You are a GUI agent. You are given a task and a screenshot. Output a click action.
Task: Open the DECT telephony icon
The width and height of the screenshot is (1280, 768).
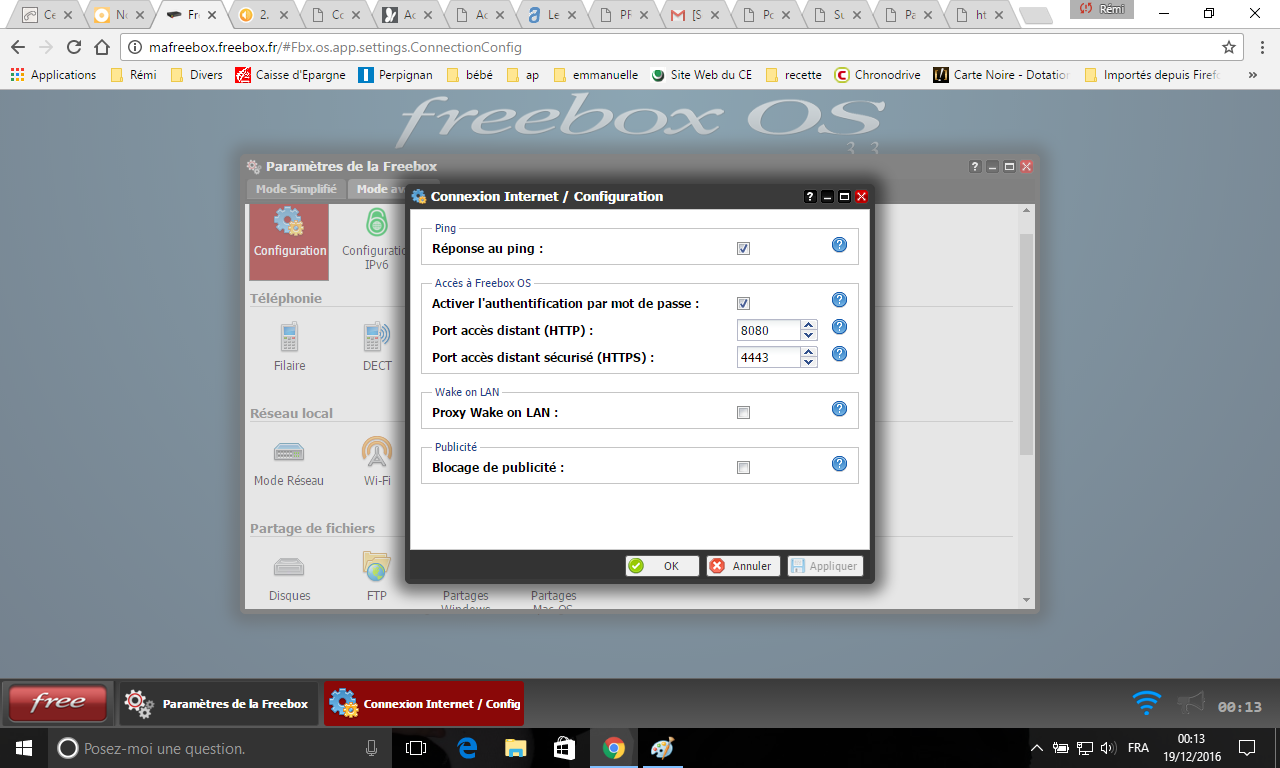pyautogui.click(x=377, y=347)
